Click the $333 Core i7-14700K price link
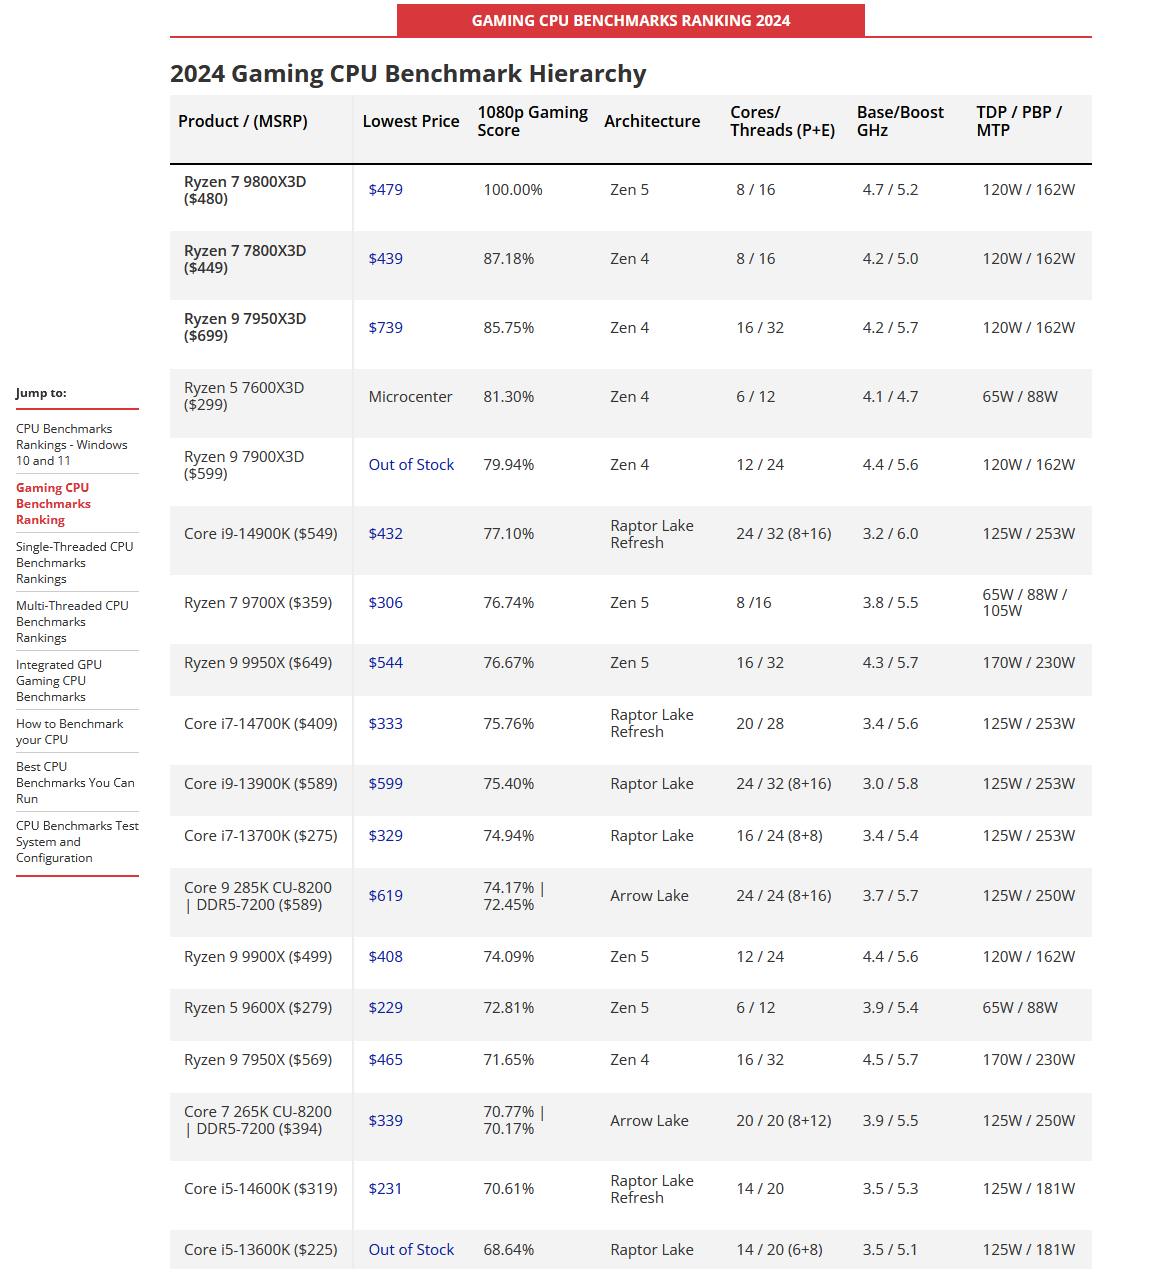Screen dimensions: 1151x1269 (x=385, y=724)
